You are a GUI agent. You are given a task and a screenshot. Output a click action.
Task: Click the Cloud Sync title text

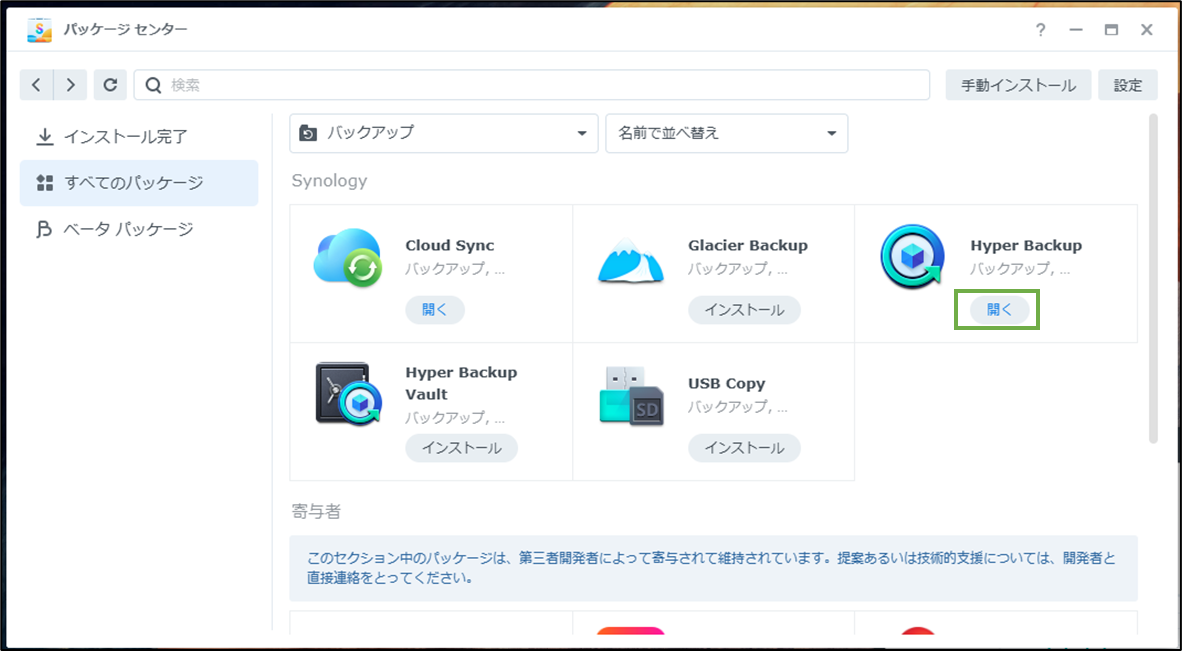pyautogui.click(x=450, y=246)
